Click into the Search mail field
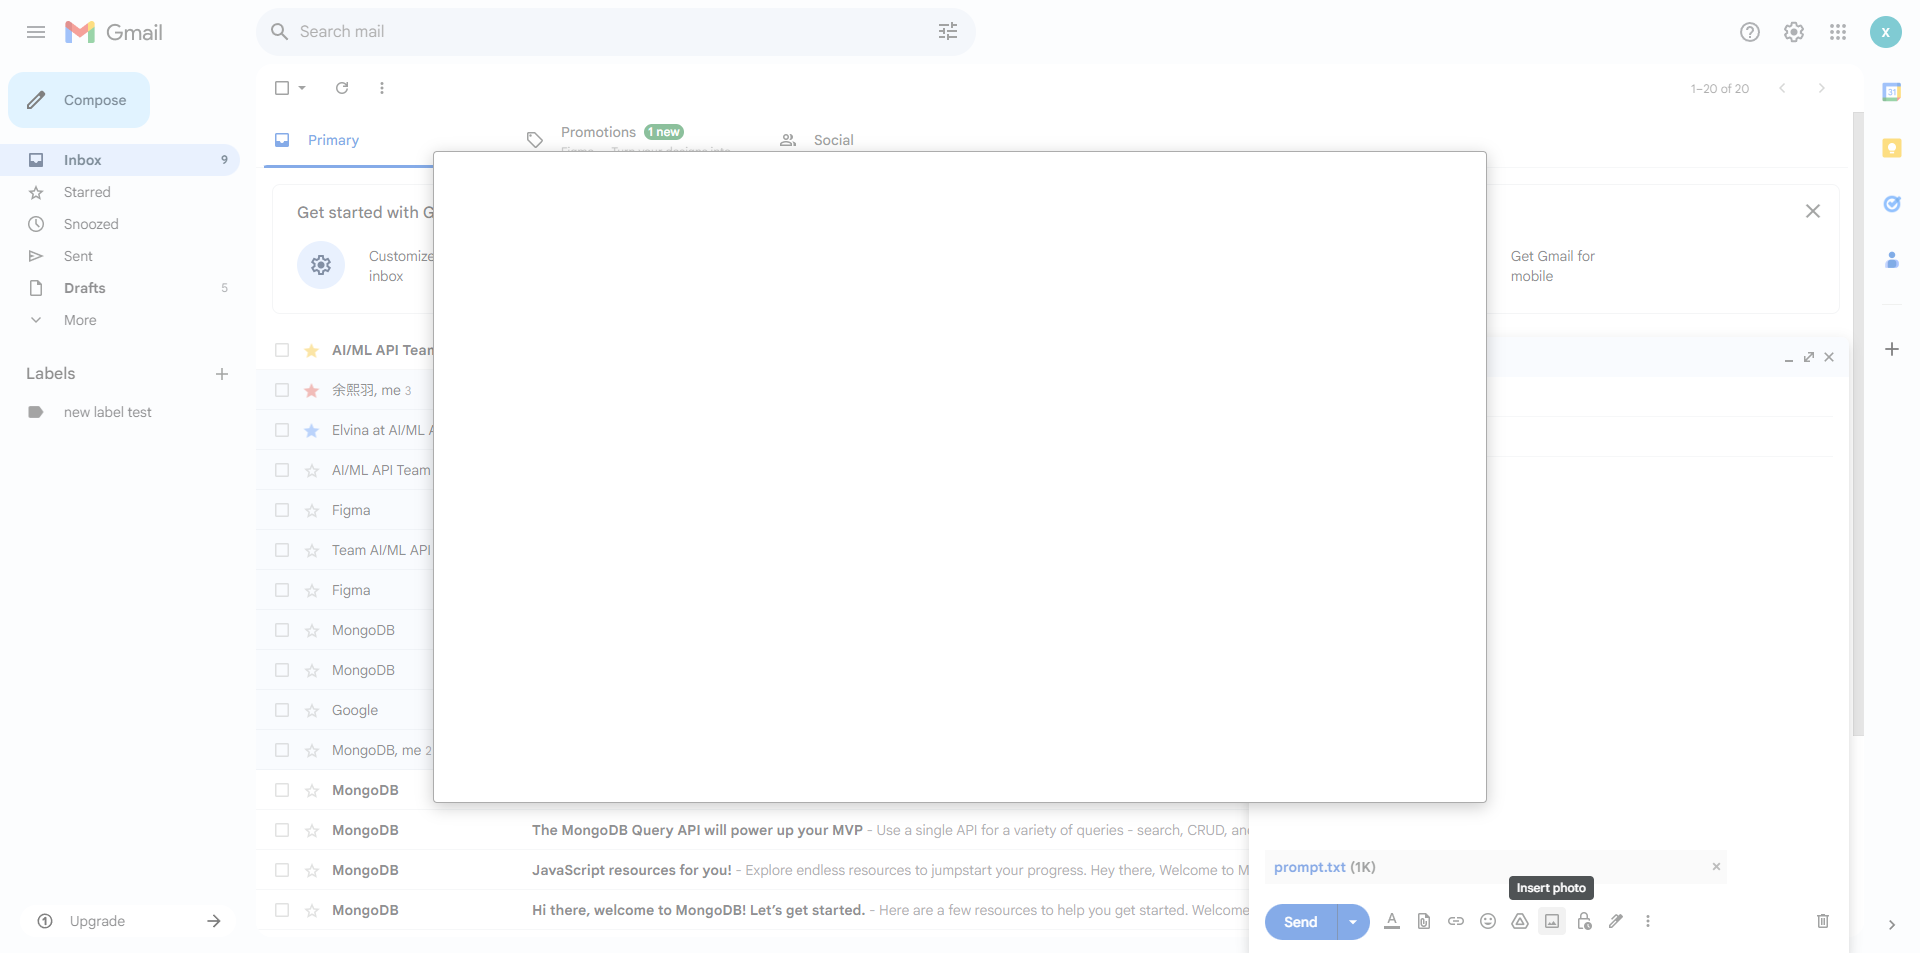The width and height of the screenshot is (1920, 953). [x=615, y=32]
